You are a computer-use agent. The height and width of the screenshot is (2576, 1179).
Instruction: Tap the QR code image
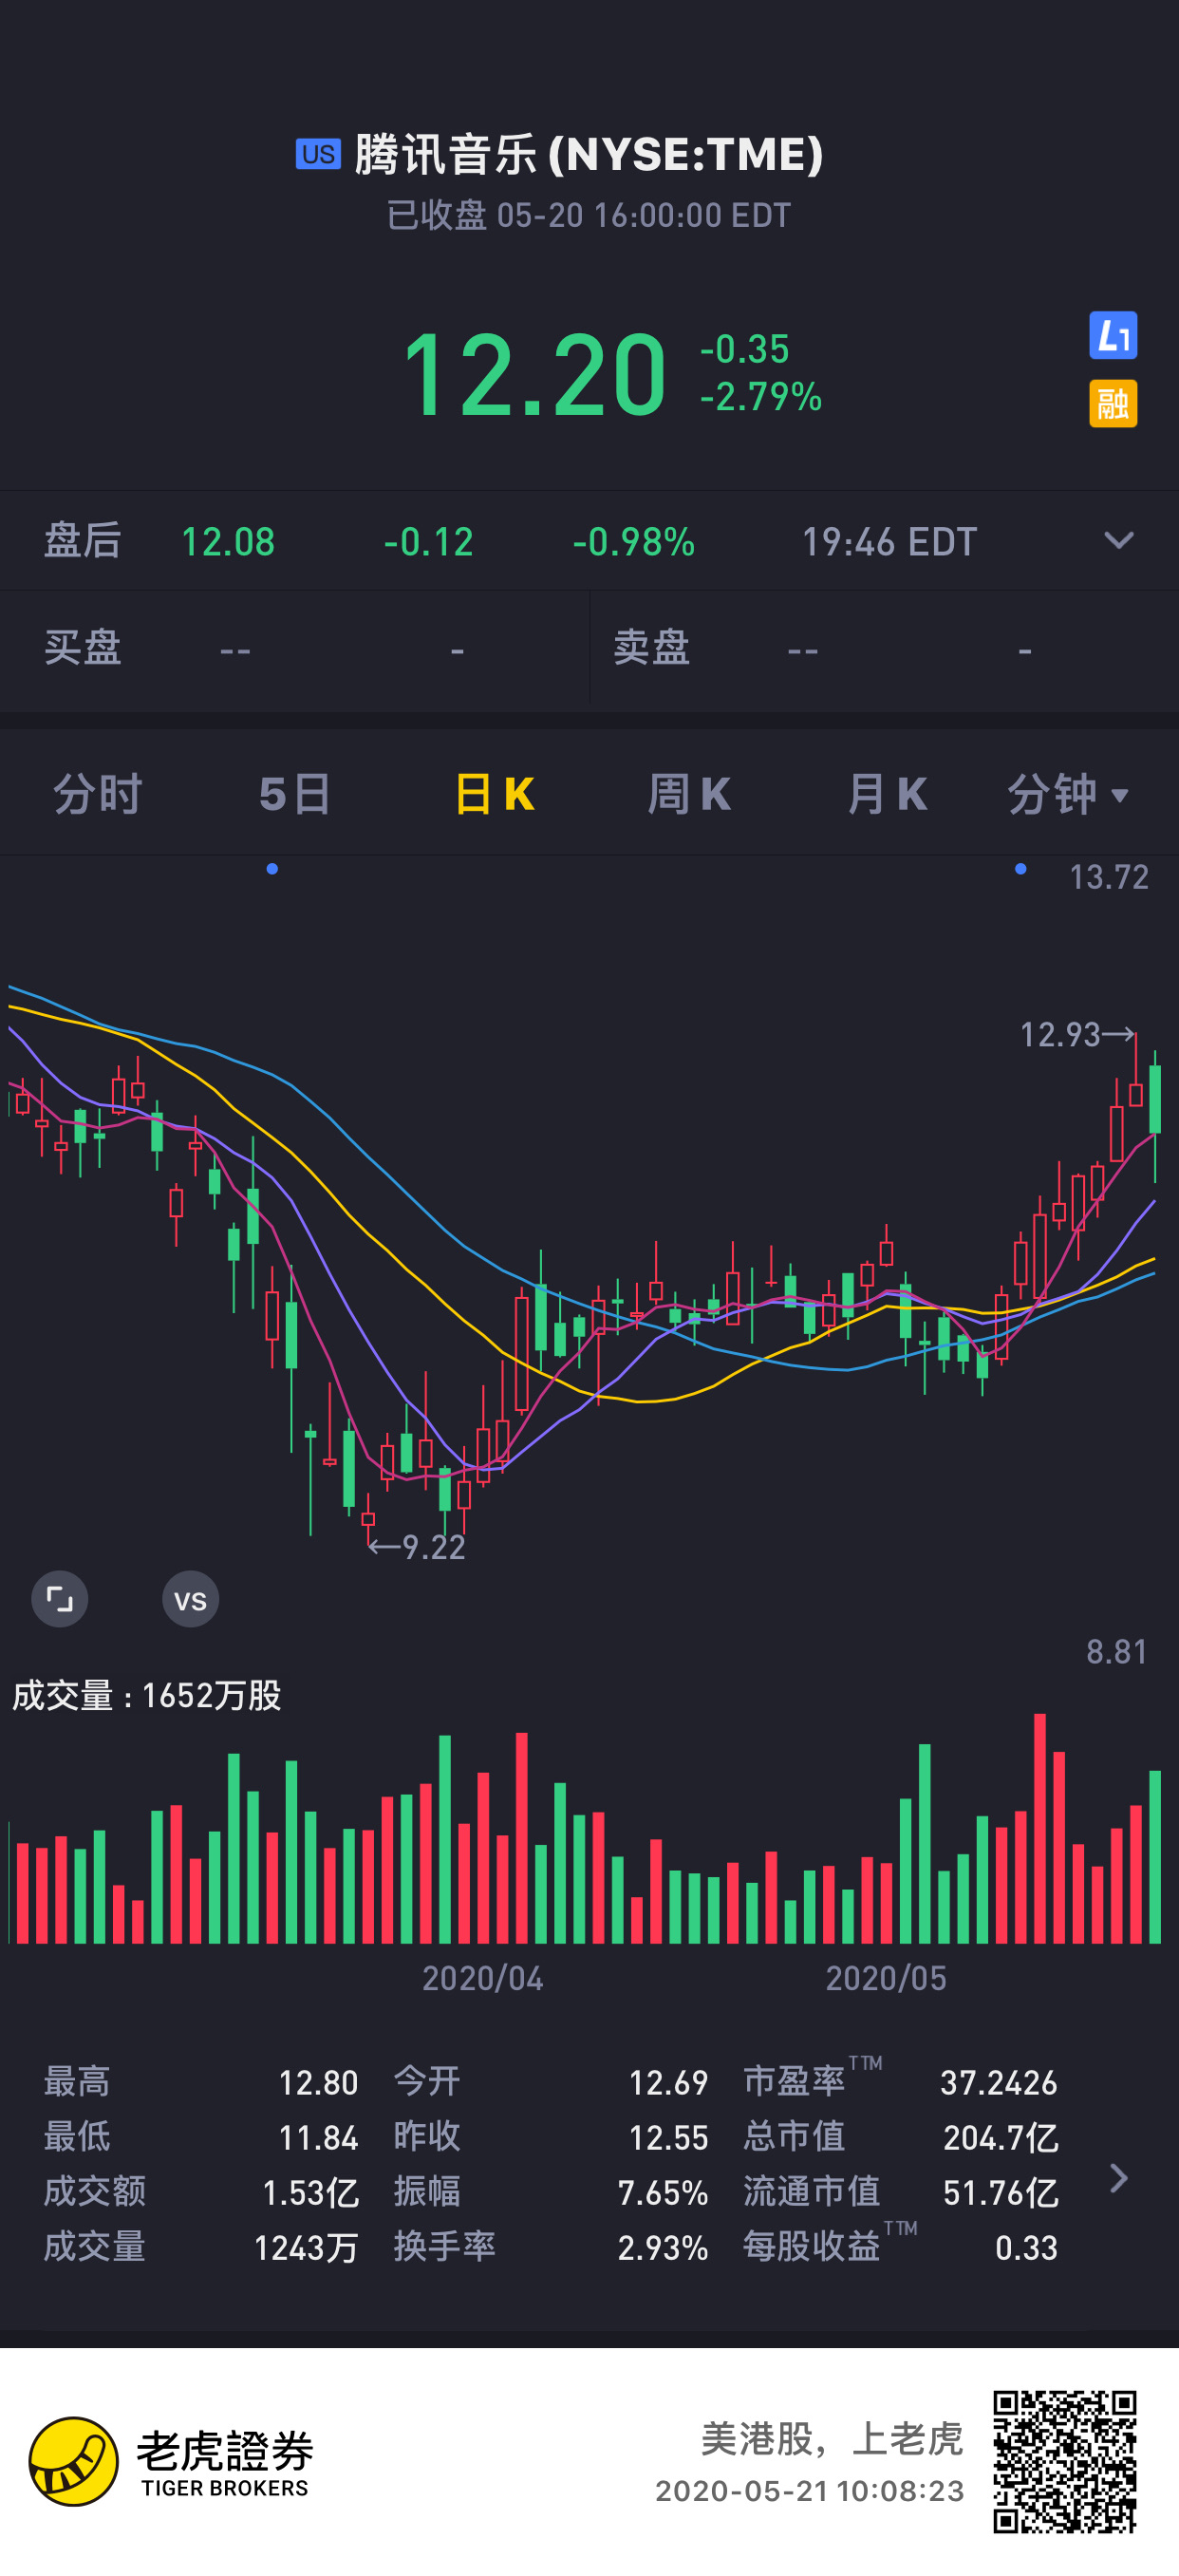[1064, 2461]
